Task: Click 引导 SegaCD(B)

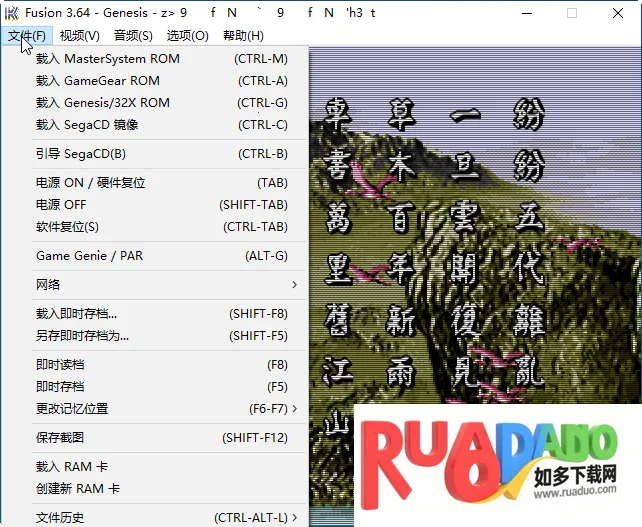Action: tap(81, 154)
